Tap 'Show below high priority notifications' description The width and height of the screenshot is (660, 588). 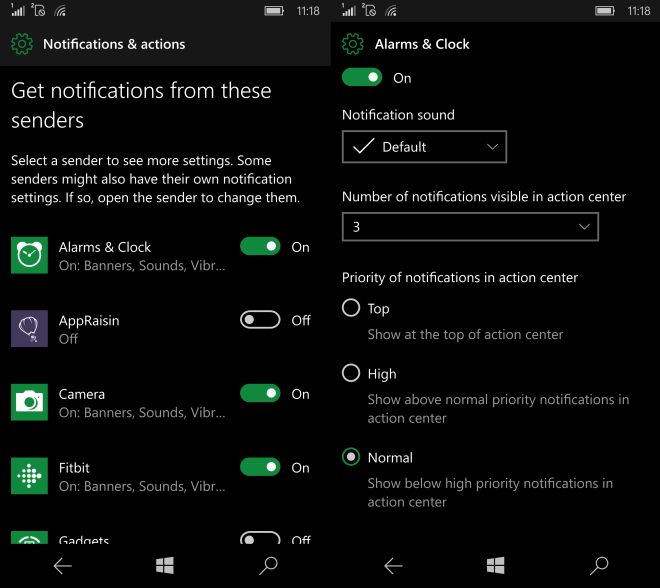point(490,492)
